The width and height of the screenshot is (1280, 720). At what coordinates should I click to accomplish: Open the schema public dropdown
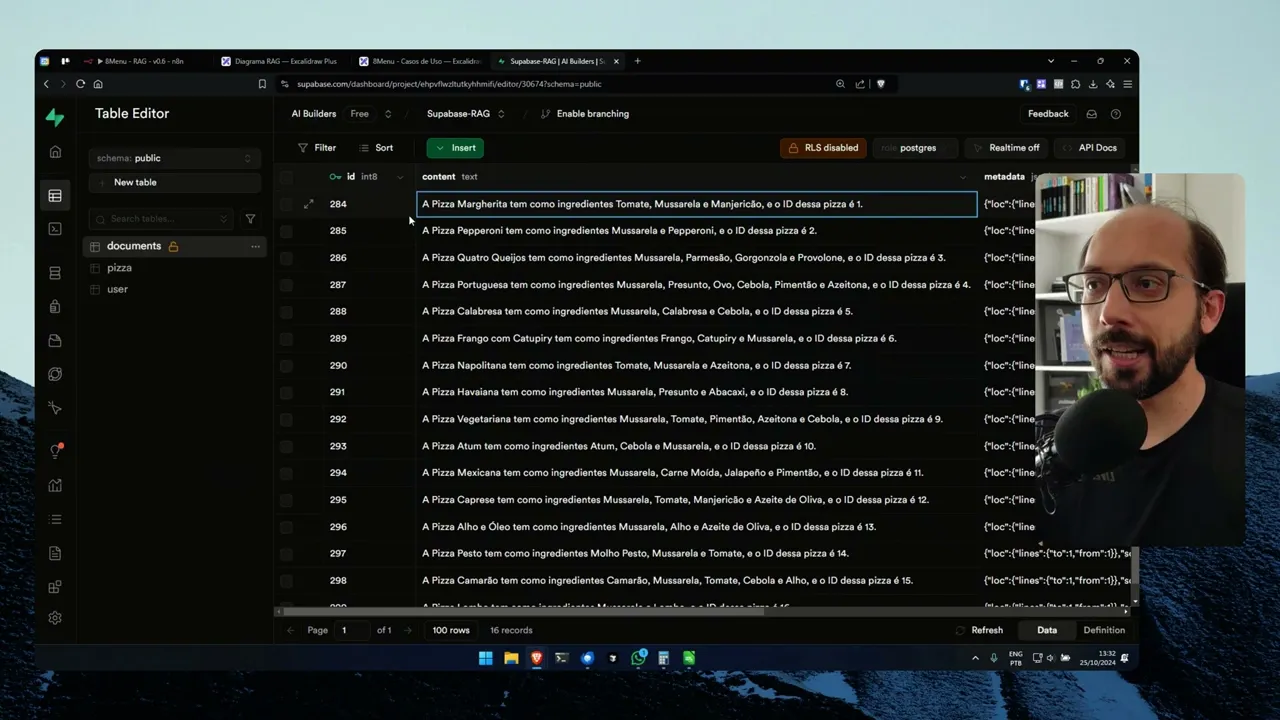point(174,158)
